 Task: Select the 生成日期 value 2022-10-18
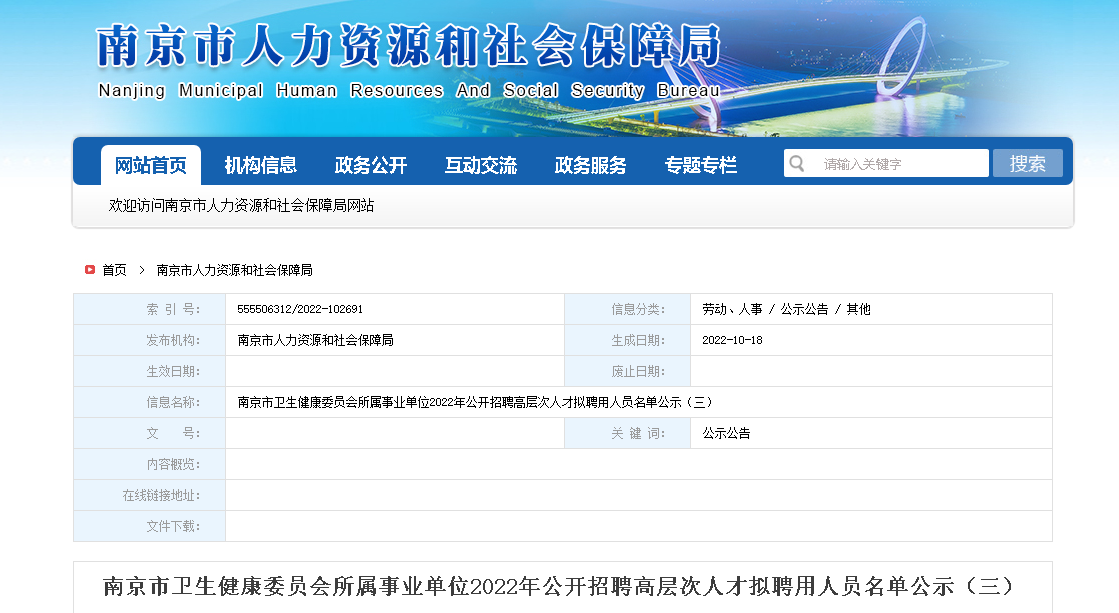(732, 340)
